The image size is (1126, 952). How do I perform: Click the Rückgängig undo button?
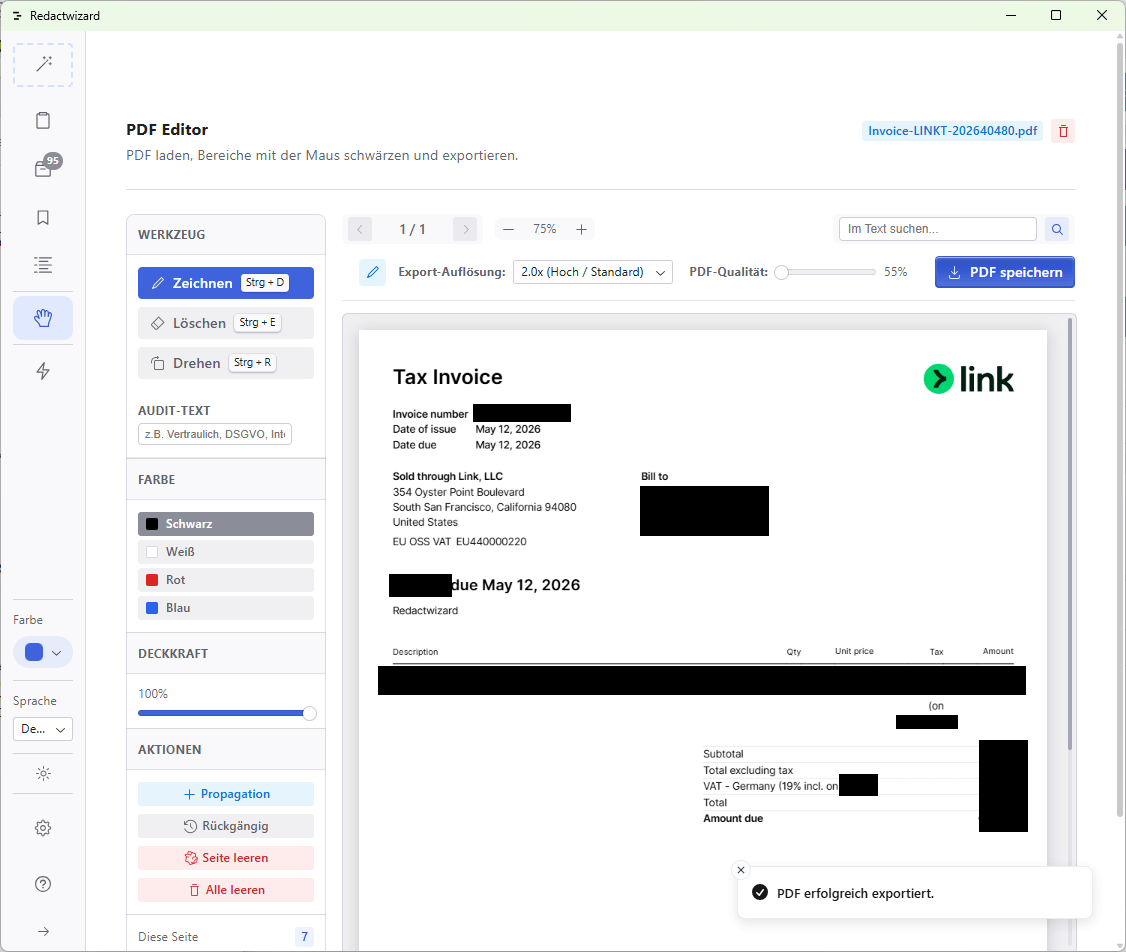click(225, 826)
